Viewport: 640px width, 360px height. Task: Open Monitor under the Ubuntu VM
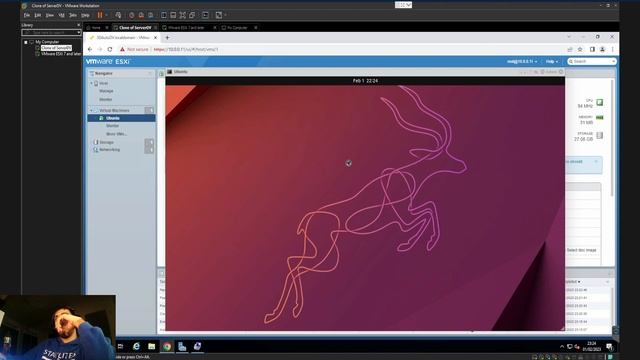[113, 126]
